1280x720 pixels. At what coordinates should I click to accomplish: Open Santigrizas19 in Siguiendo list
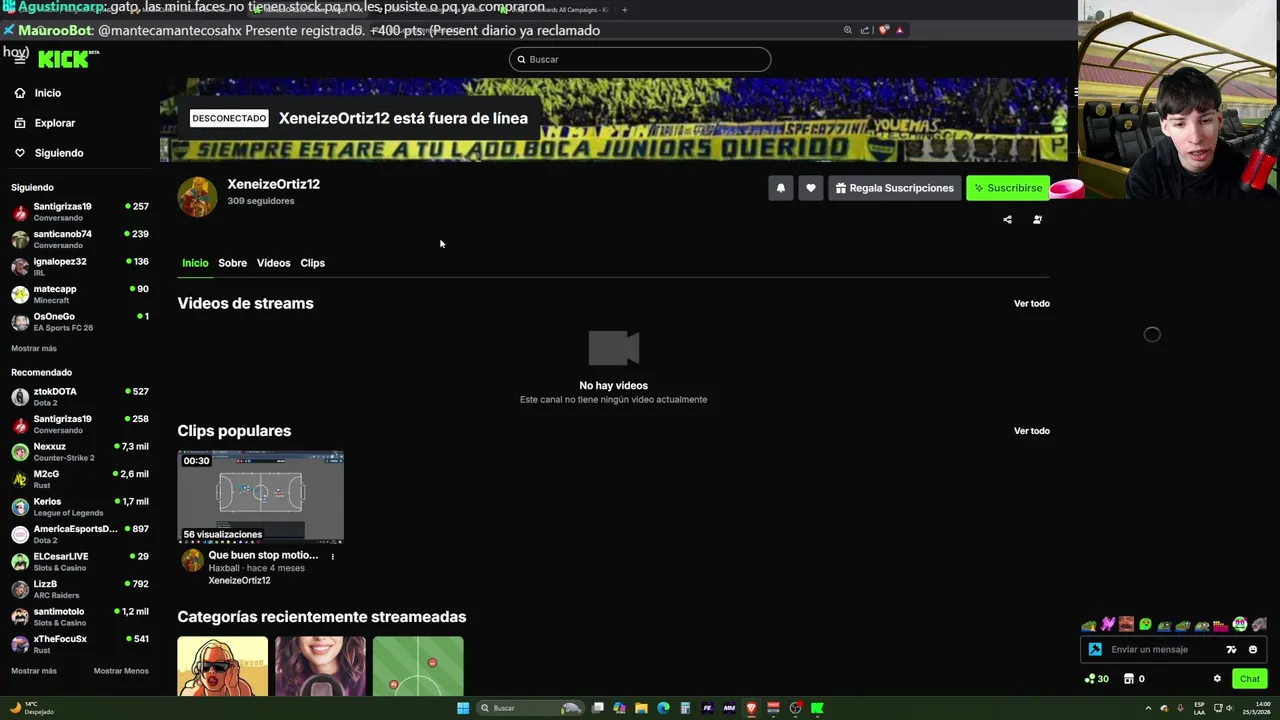(x=80, y=212)
